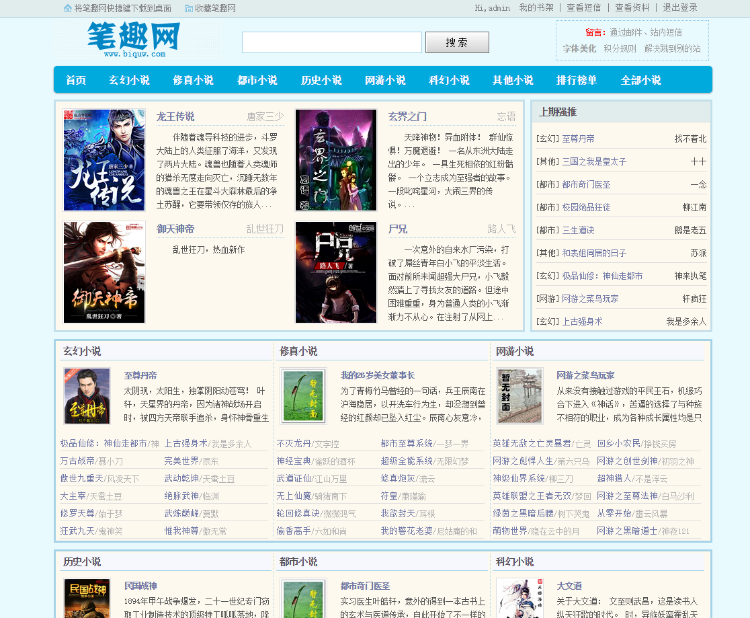Open 完美世界 in 玄幻小说 list

(x=181, y=461)
